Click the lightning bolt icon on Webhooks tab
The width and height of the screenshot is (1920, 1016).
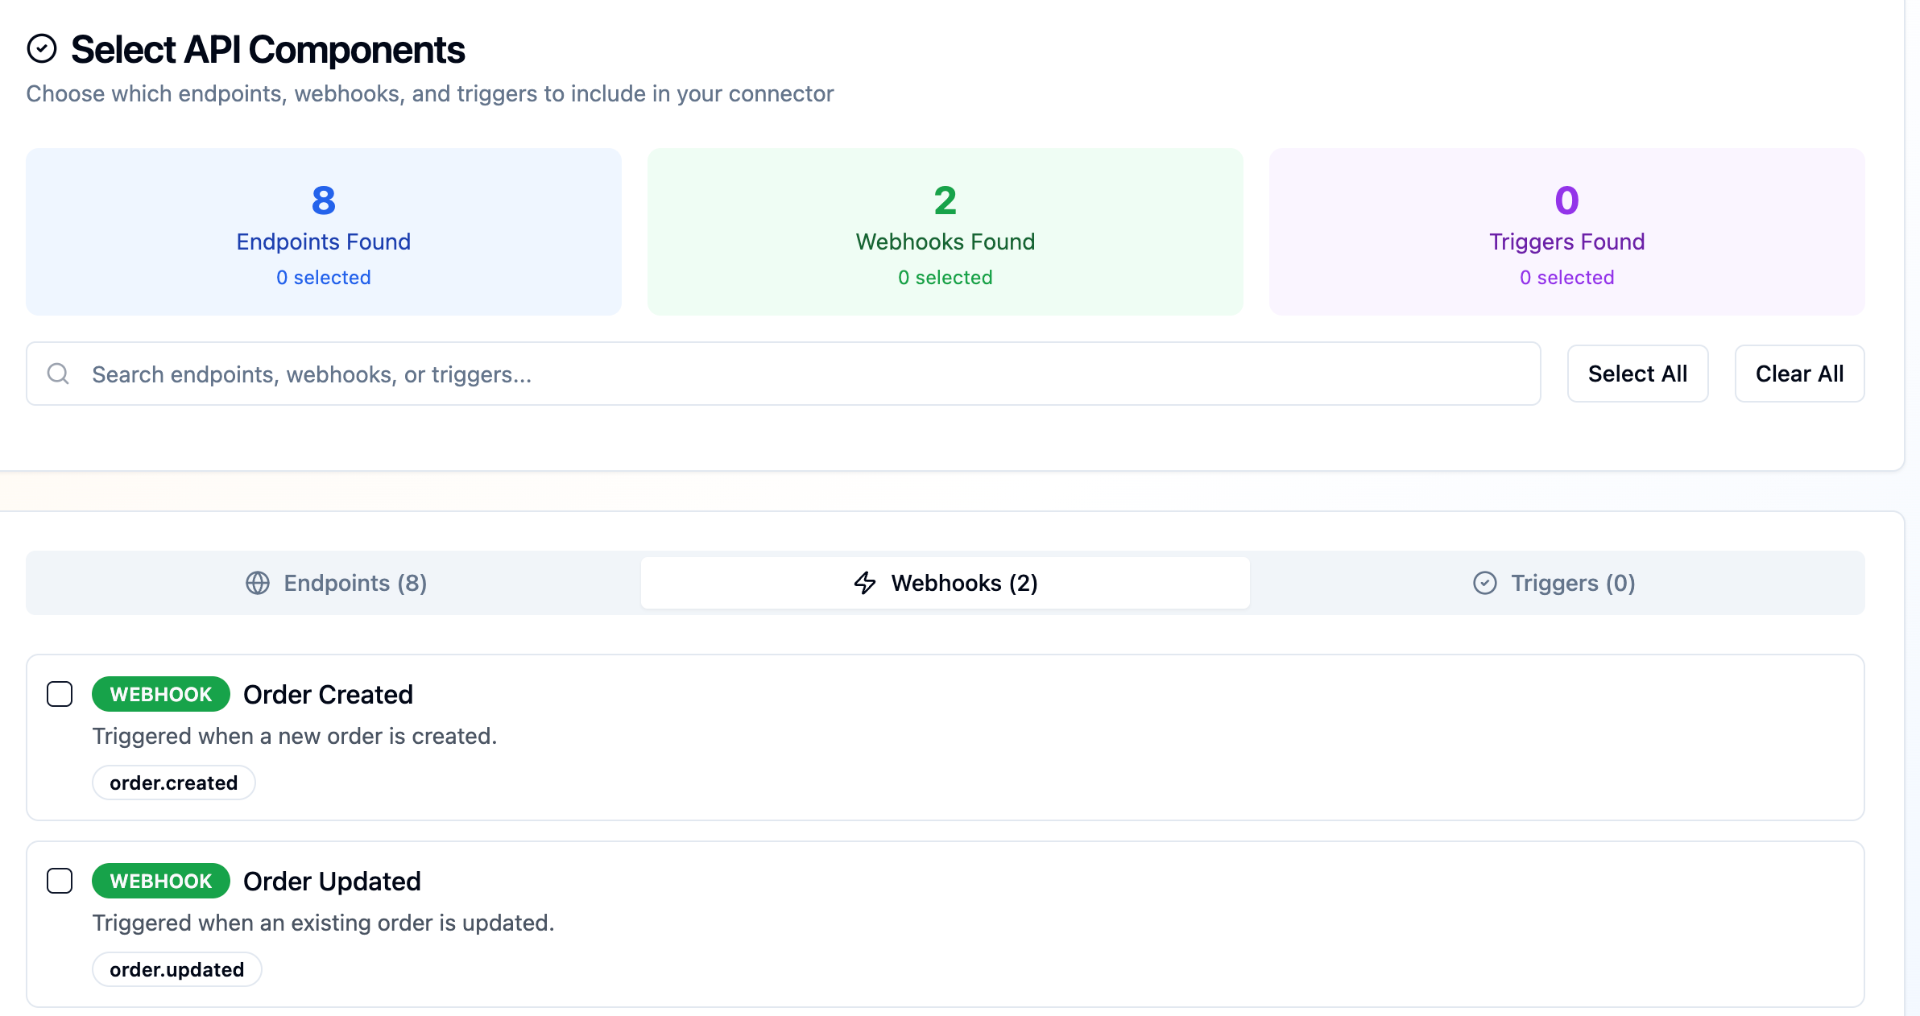[x=864, y=583]
